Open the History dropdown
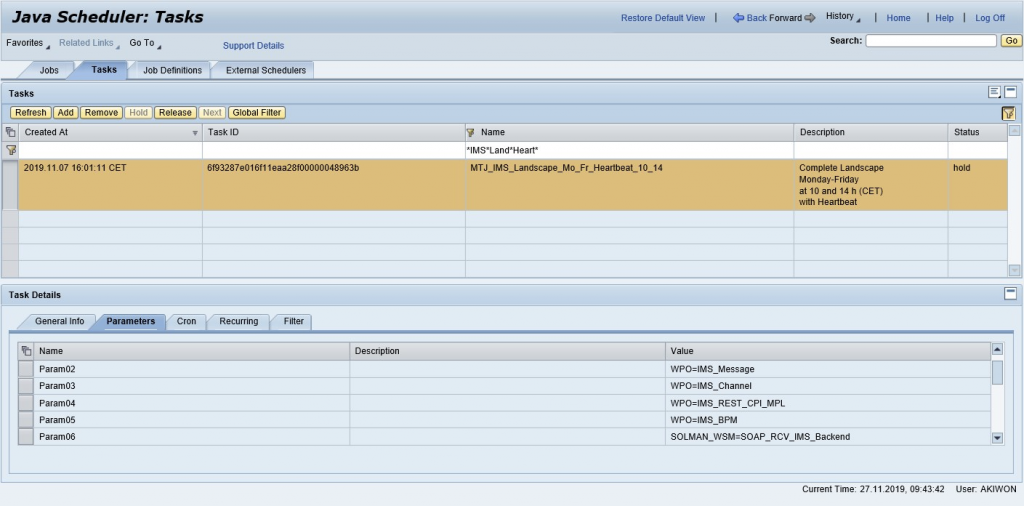 842,16
